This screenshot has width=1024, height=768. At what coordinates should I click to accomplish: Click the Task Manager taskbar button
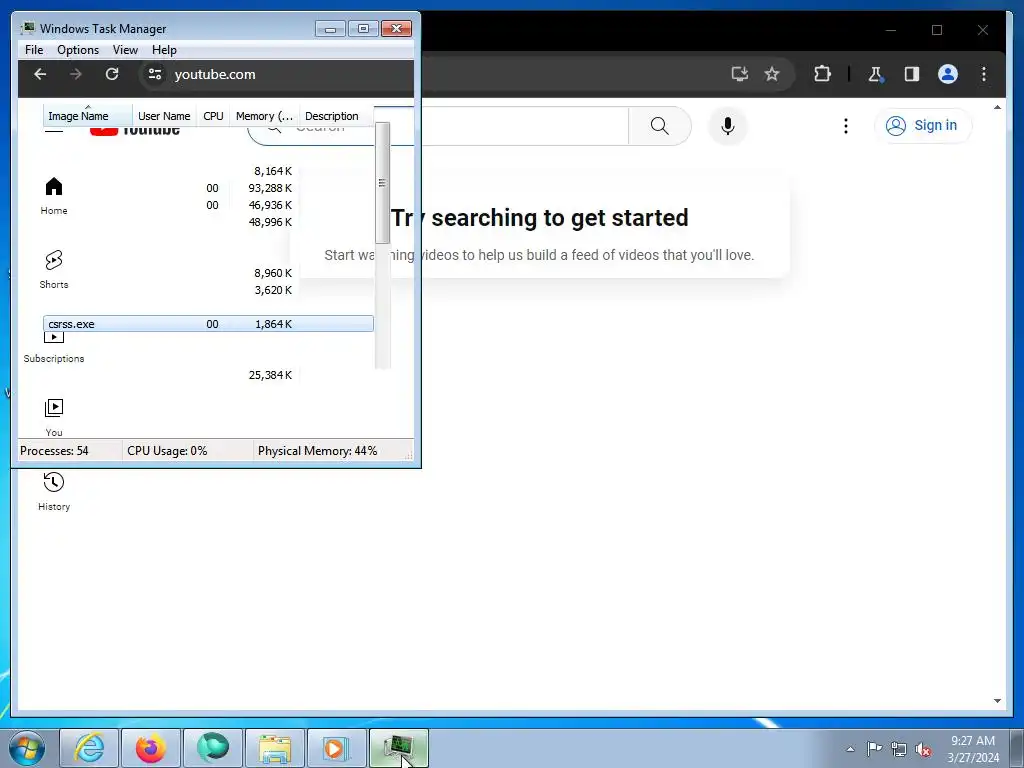(399, 748)
